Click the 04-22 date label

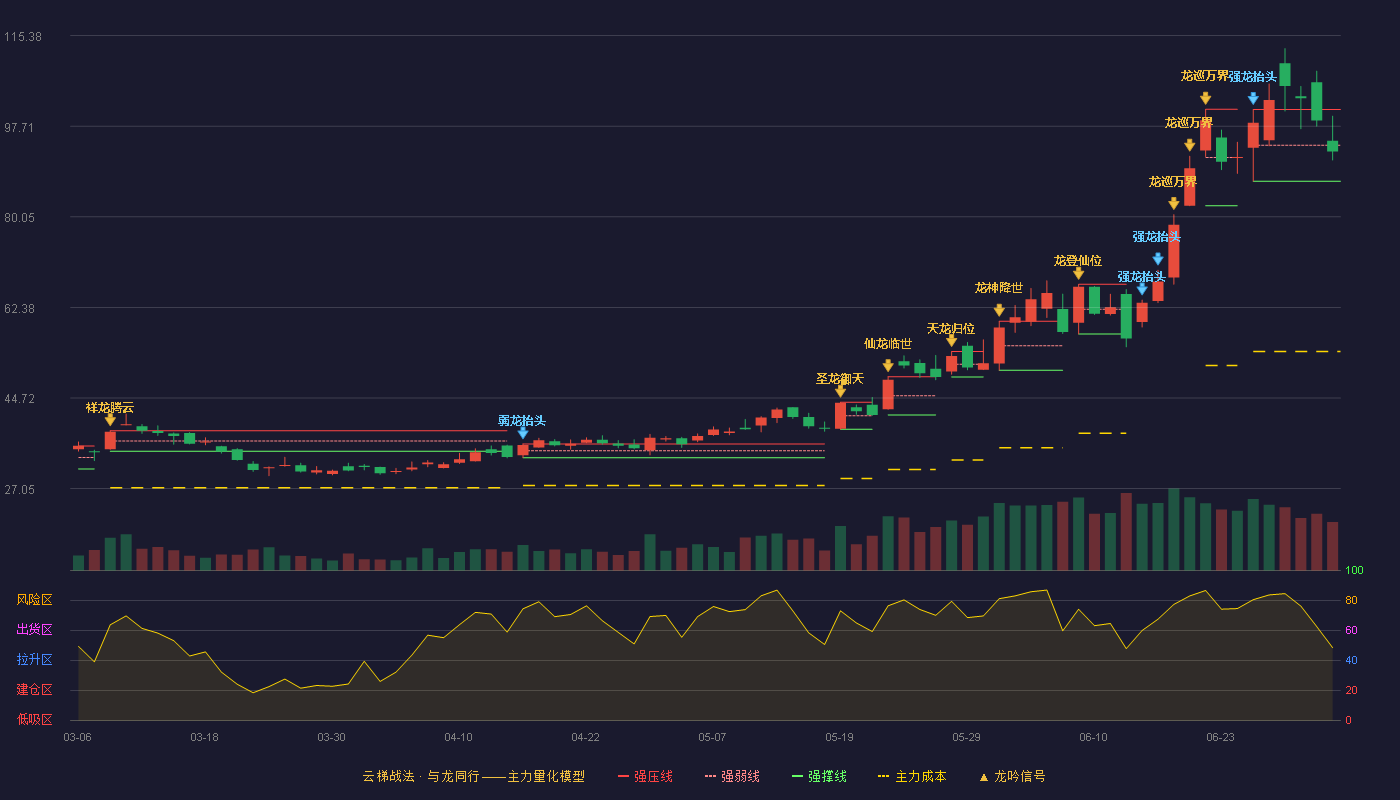pyautogui.click(x=585, y=737)
